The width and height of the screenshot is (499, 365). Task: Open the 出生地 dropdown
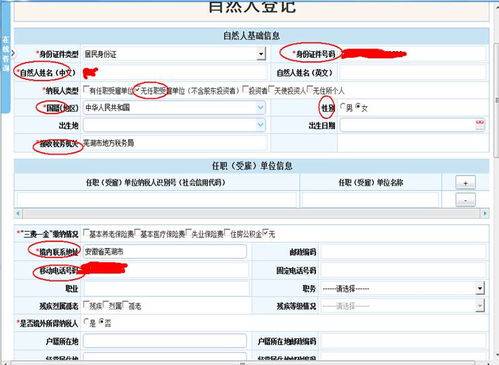pos(261,125)
